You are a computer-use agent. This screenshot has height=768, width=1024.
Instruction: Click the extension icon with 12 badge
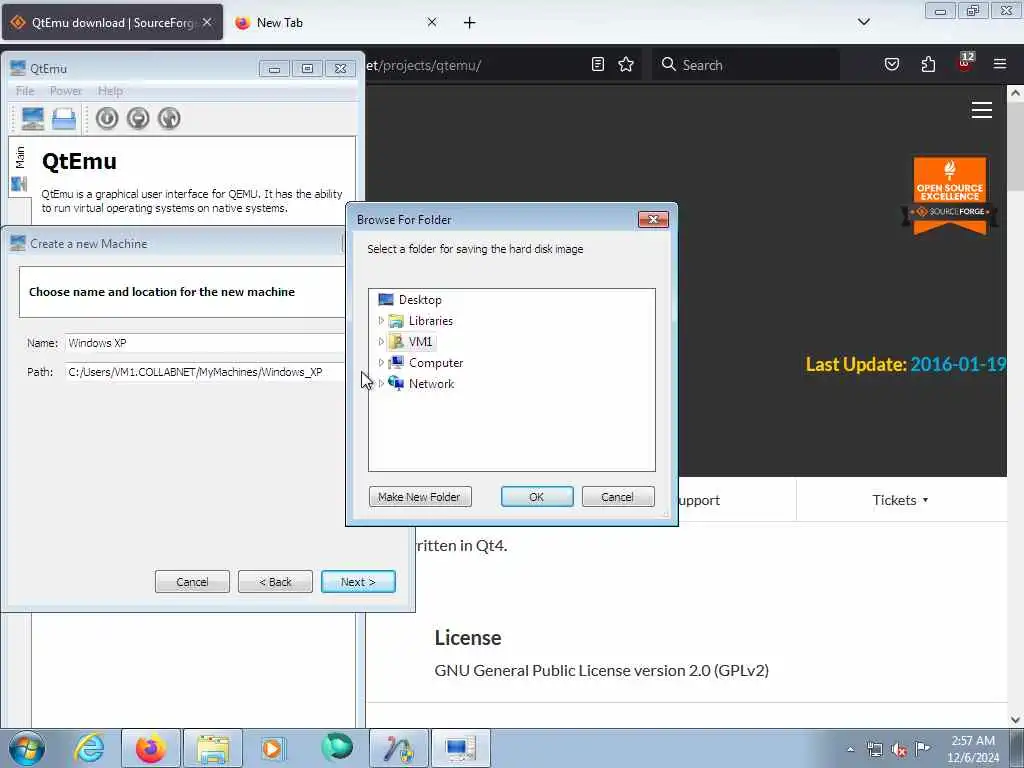pyautogui.click(x=965, y=62)
